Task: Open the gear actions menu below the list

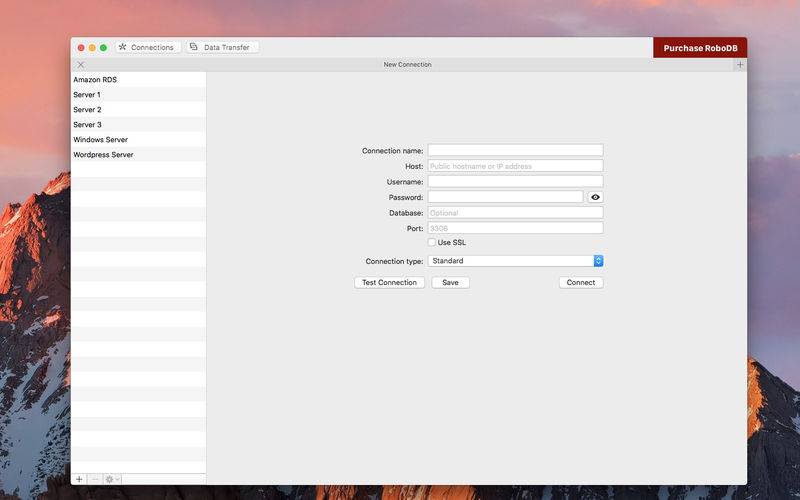Action: coord(112,479)
